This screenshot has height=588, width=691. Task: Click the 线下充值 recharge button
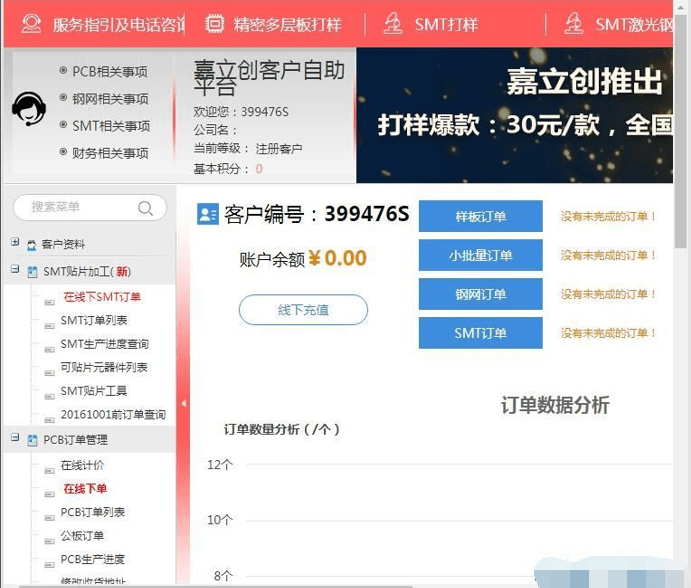tap(303, 310)
